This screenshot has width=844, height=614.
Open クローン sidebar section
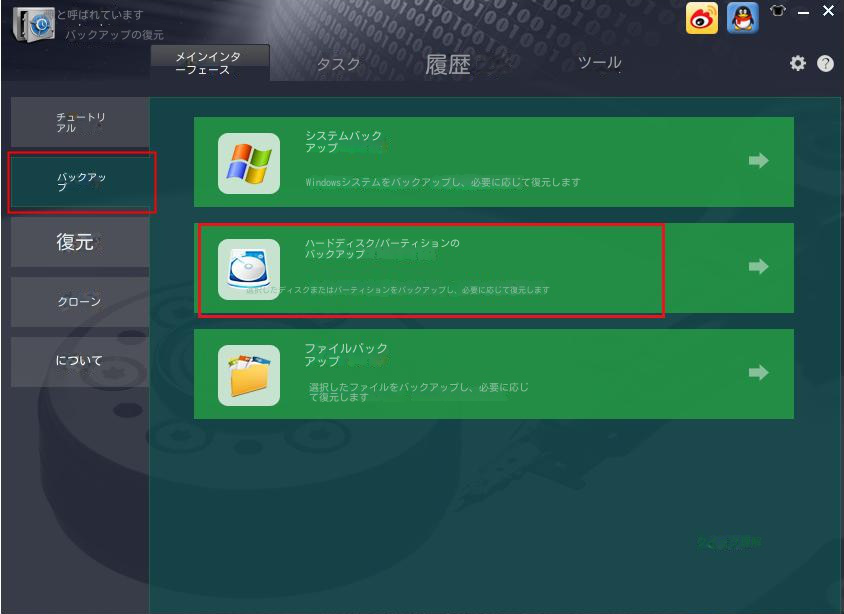click(x=80, y=302)
